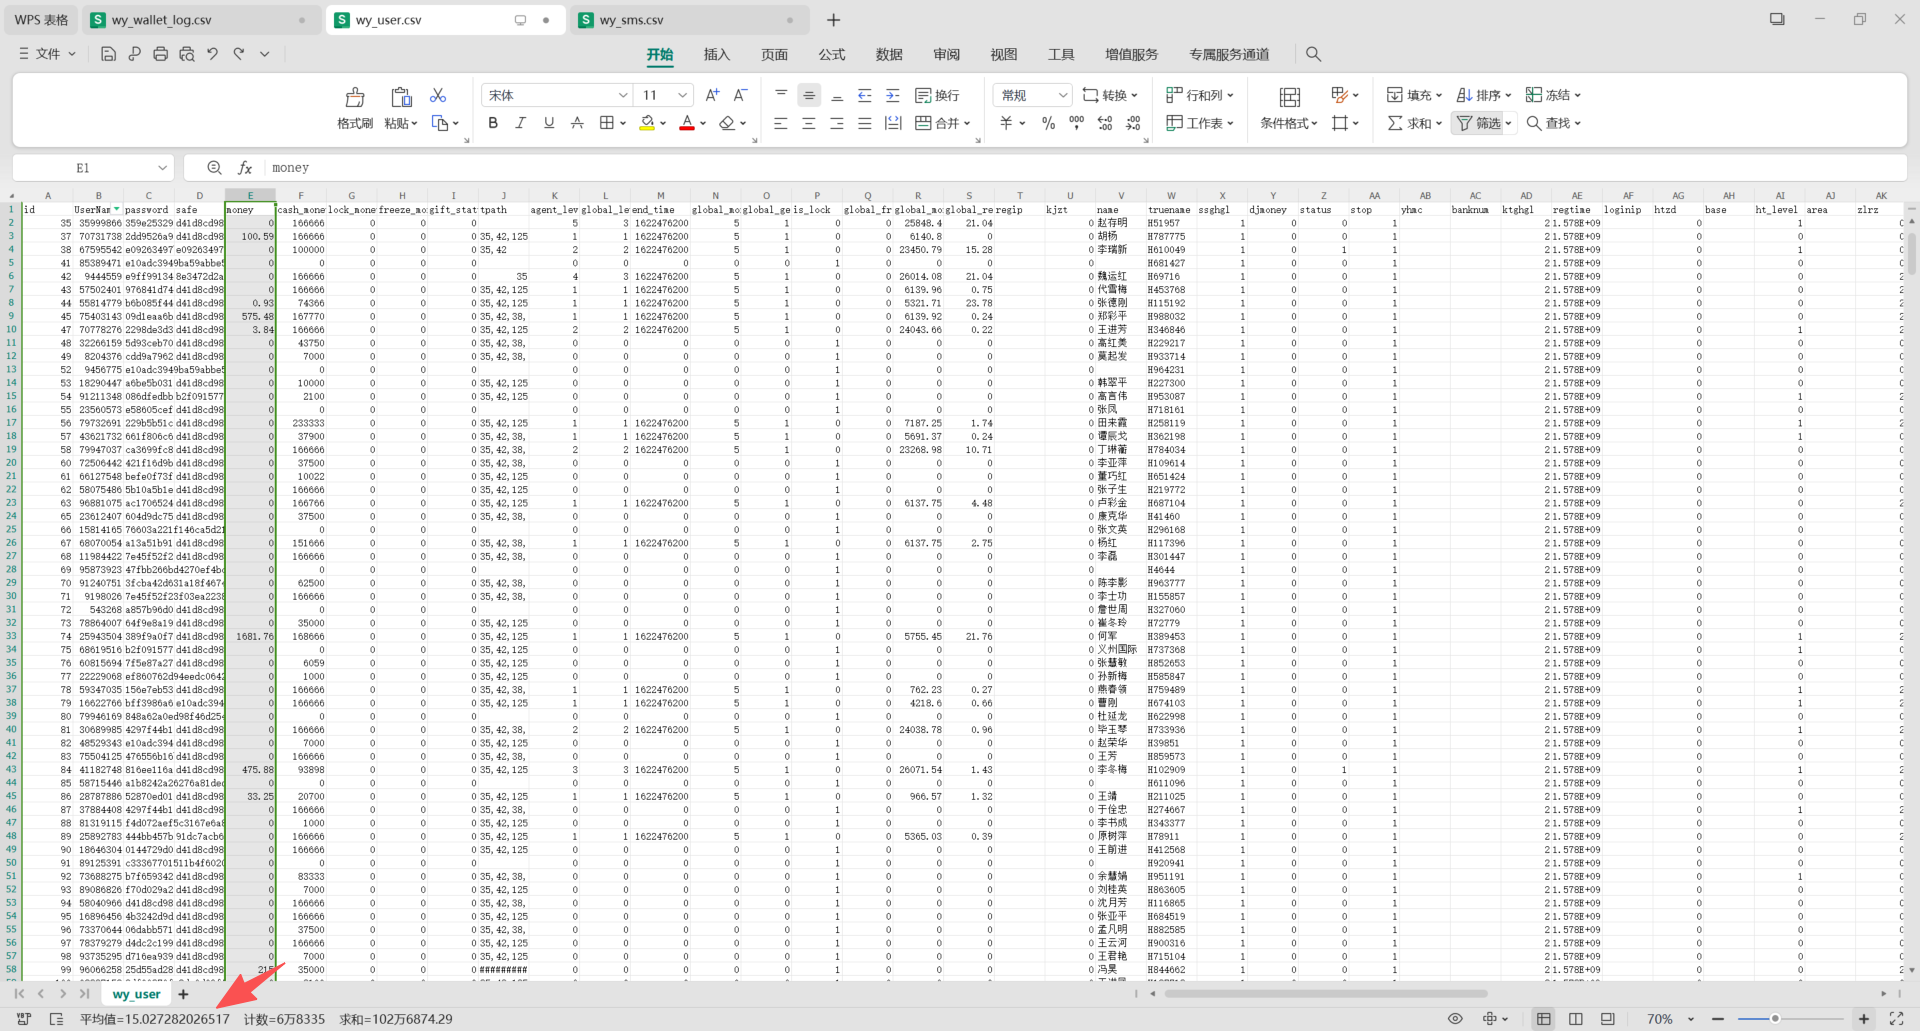The width and height of the screenshot is (1920, 1031).
Task: Expand the 常规 number format dropdown
Action: [1063, 95]
